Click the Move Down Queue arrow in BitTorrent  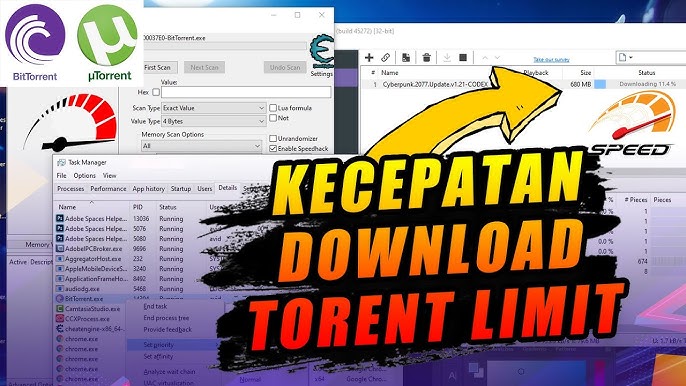tap(497, 58)
